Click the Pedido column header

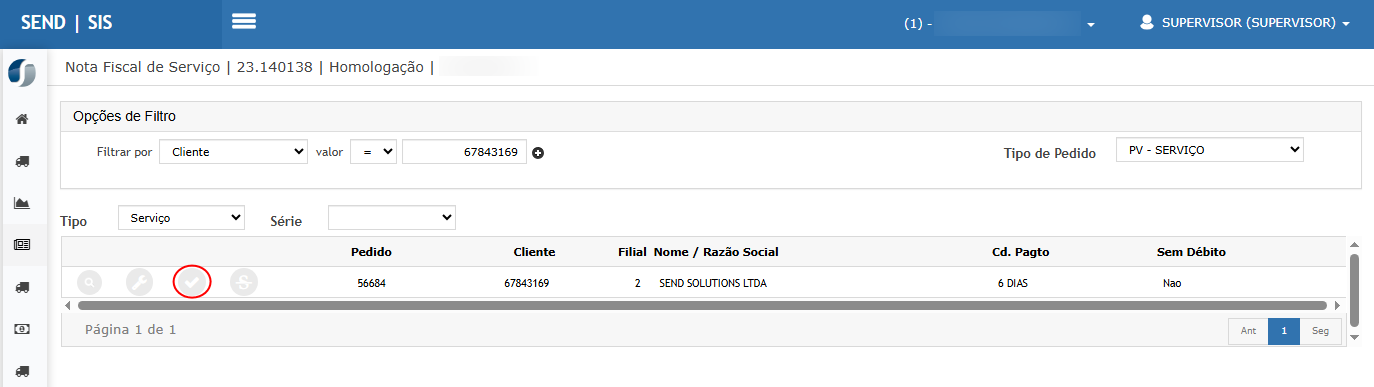tap(371, 252)
